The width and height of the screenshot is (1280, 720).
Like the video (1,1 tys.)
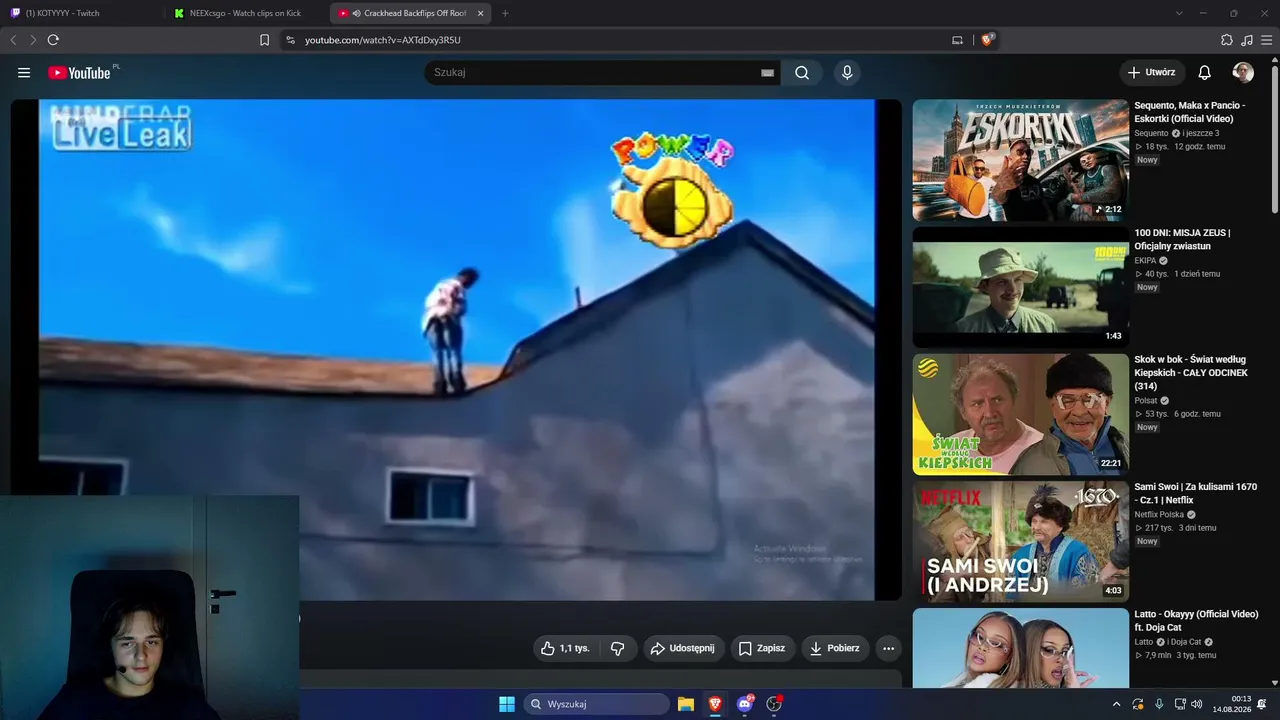coord(566,648)
